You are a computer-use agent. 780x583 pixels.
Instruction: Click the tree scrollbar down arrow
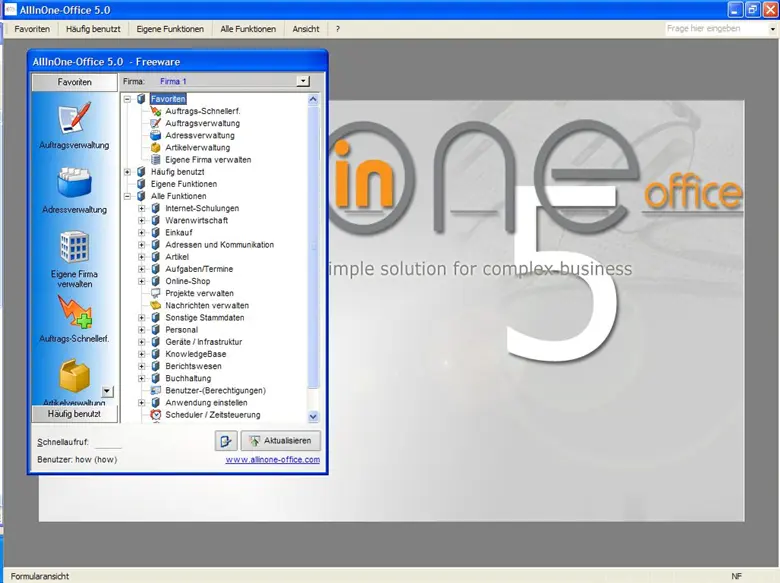click(x=313, y=417)
